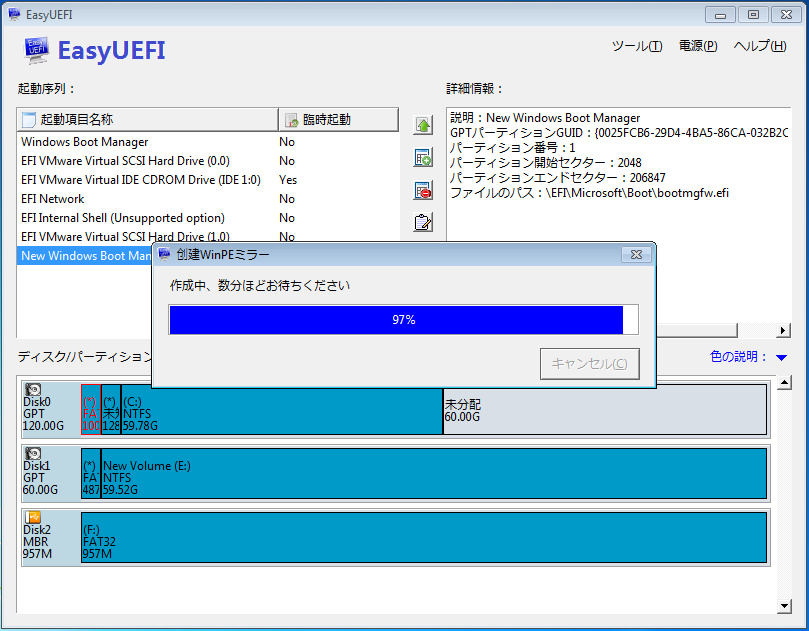Toggle Yes for EFI VMware IDE CDROM entry
The image size is (809, 631).
pyautogui.click(x=287, y=179)
